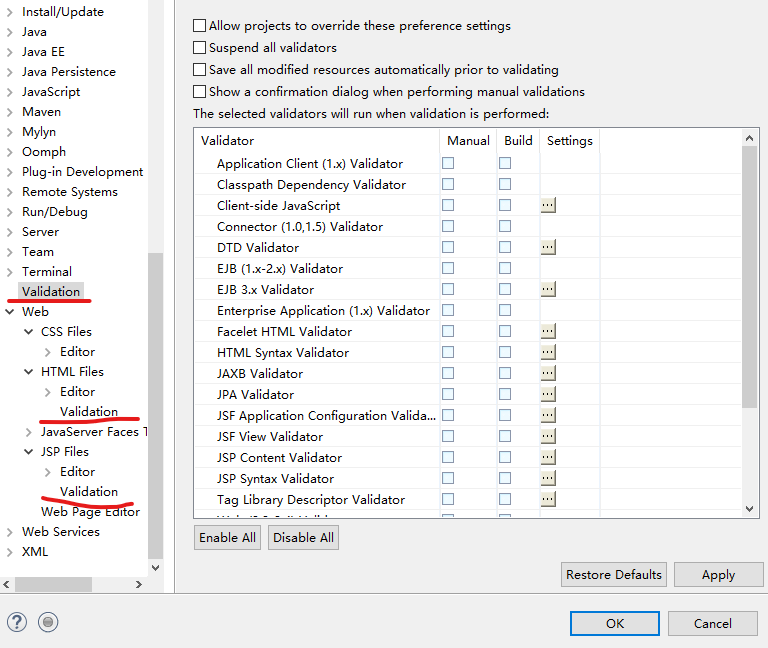The image size is (768, 648).
Task: Click the validator list vertical scrollbar
Action: [750, 275]
